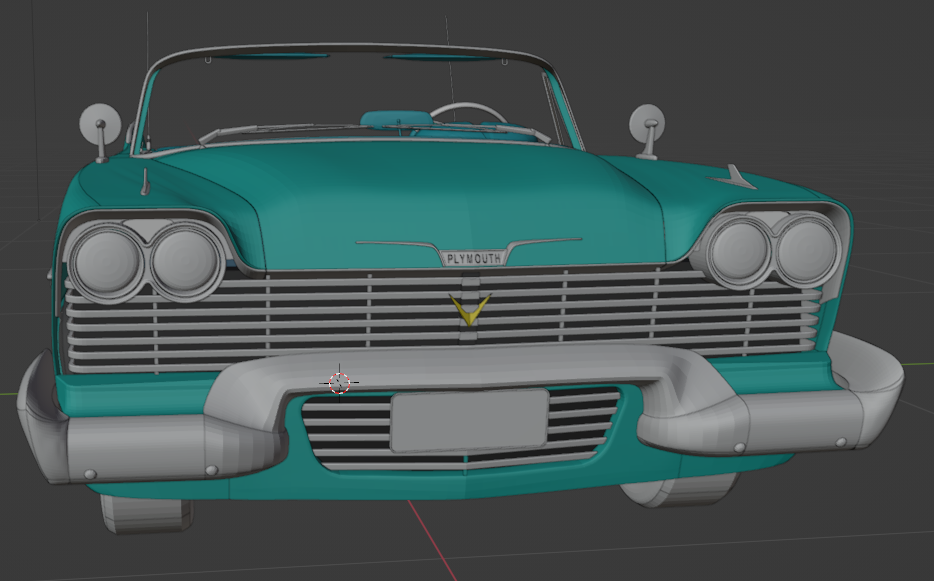934x581 pixels.
Task: Select the teal dashboard pad behind the windshield
Action: (x=396, y=119)
